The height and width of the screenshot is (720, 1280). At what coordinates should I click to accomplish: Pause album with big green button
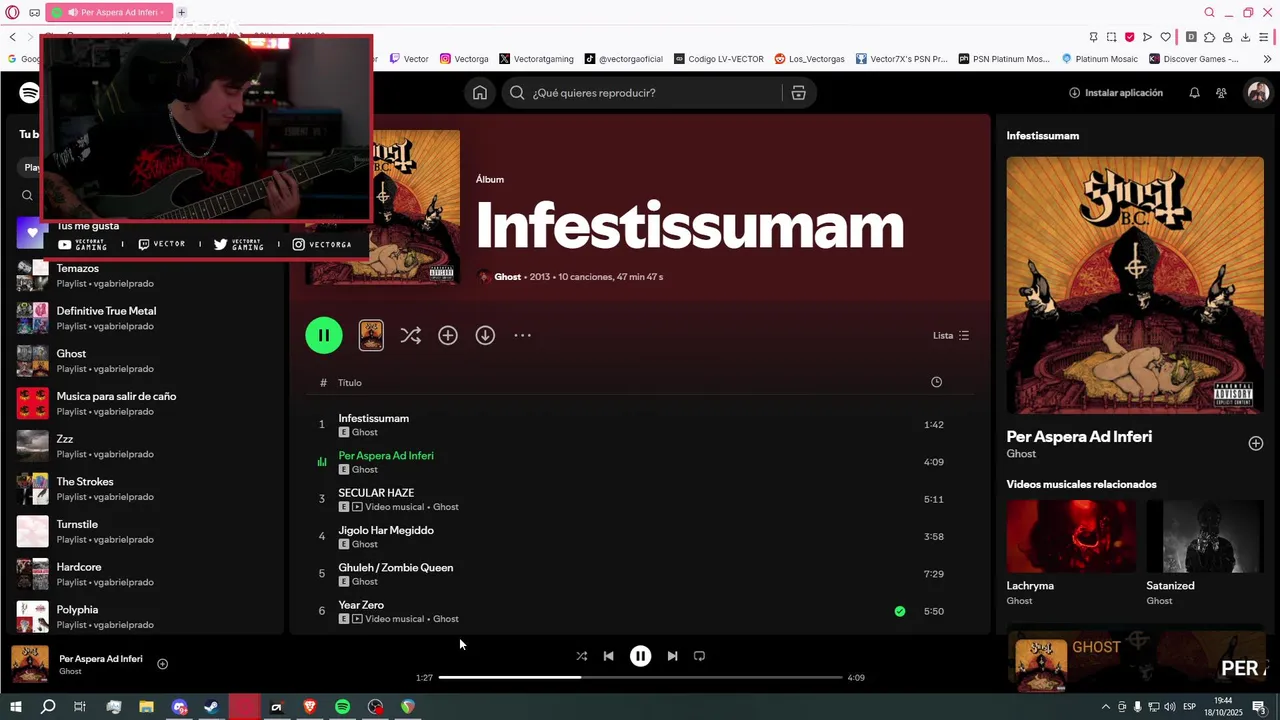tap(324, 336)
